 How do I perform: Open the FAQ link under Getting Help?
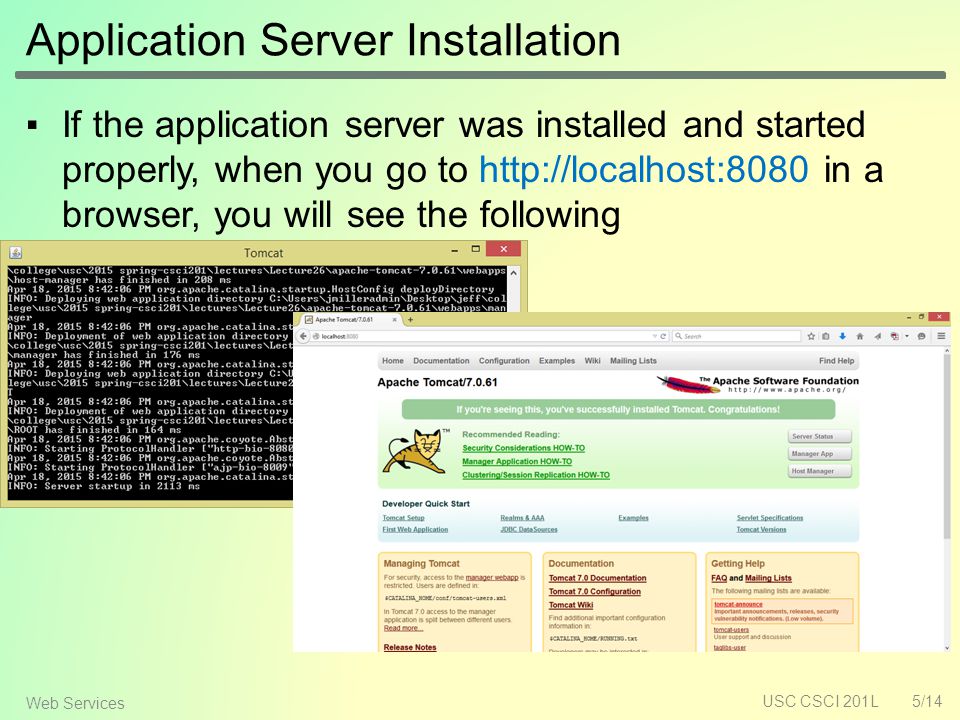coord(719,578)
